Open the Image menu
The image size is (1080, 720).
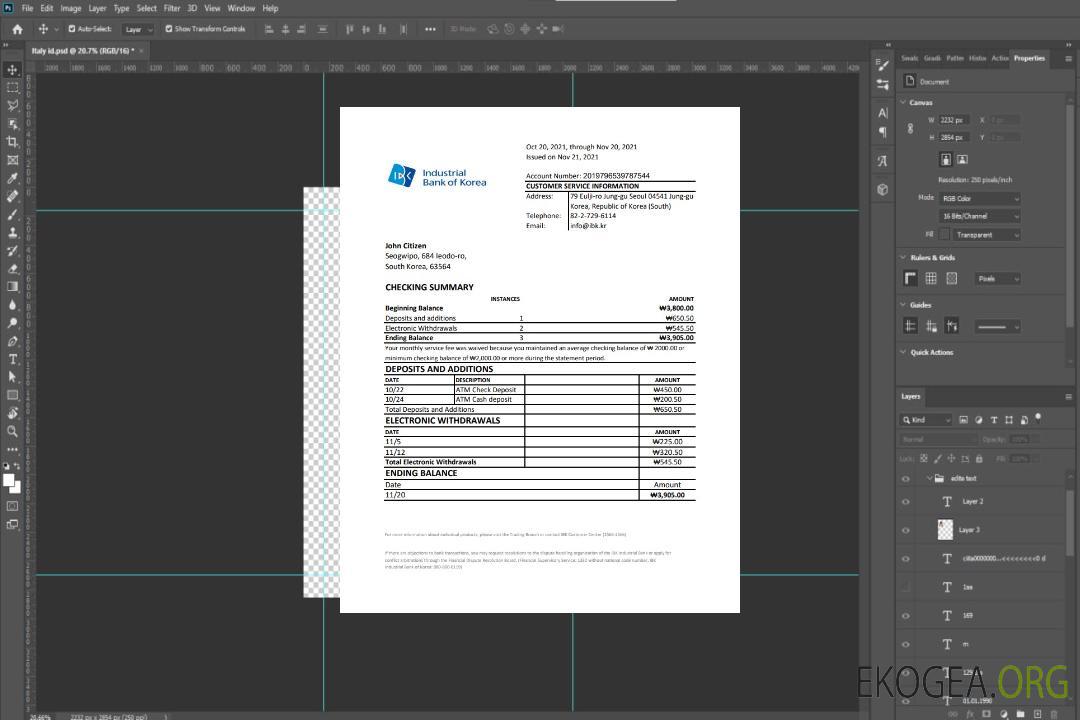[x=70, y=8]
